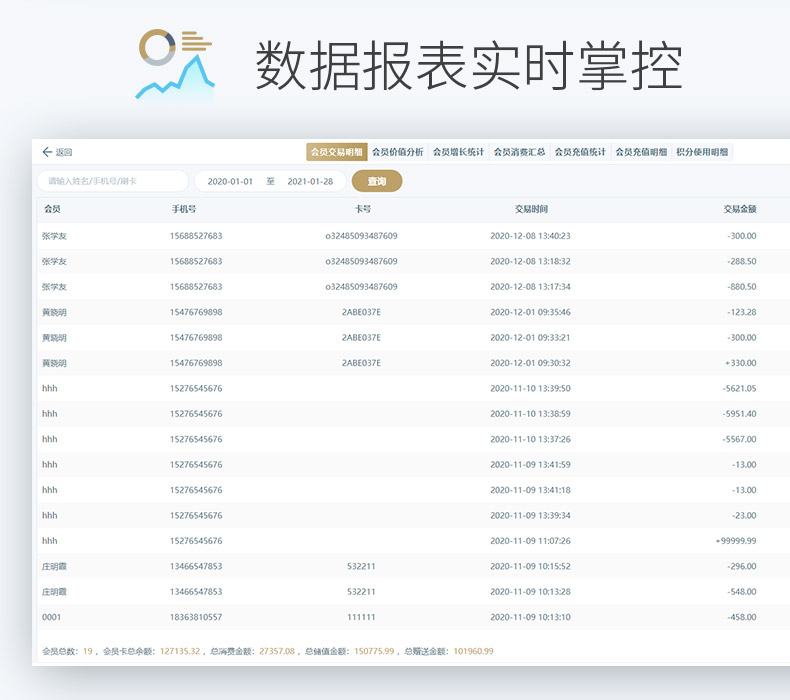Select the first 张学友 row with -300.00

(x=400, y=236)
